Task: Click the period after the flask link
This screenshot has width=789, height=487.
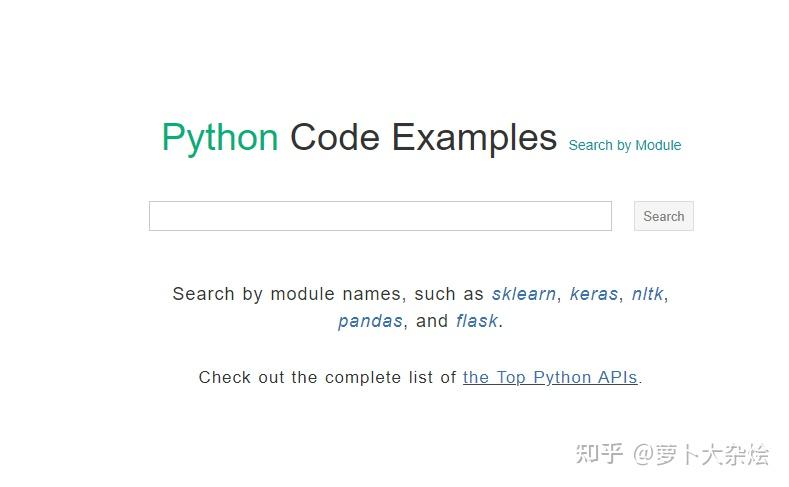Action: tap(501, 322)
